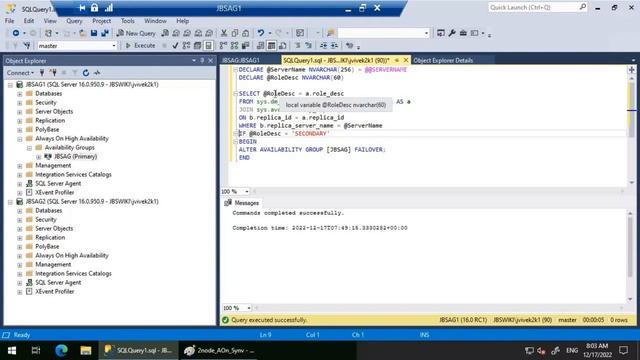This screenshot has height=360, width=640.
Task: Undo the last edit
Action: (x=260, y=33)
